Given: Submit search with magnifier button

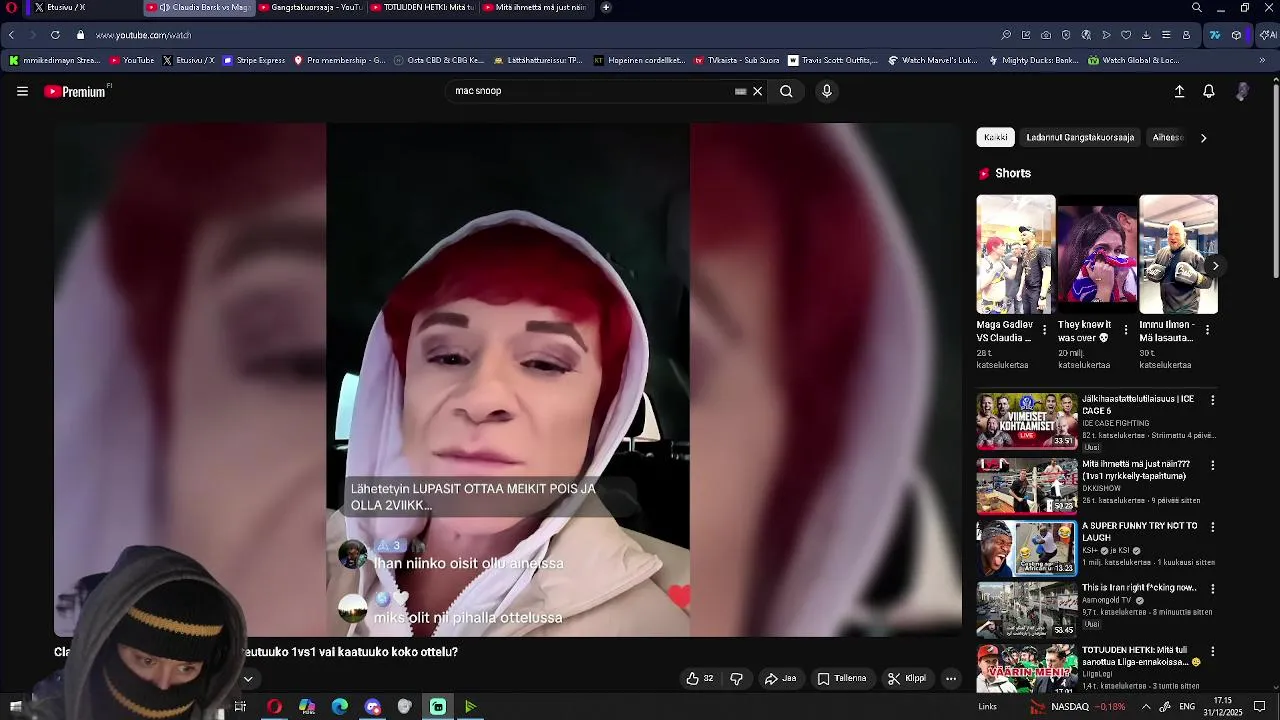Looking at the screenshot, I should 786,91.
